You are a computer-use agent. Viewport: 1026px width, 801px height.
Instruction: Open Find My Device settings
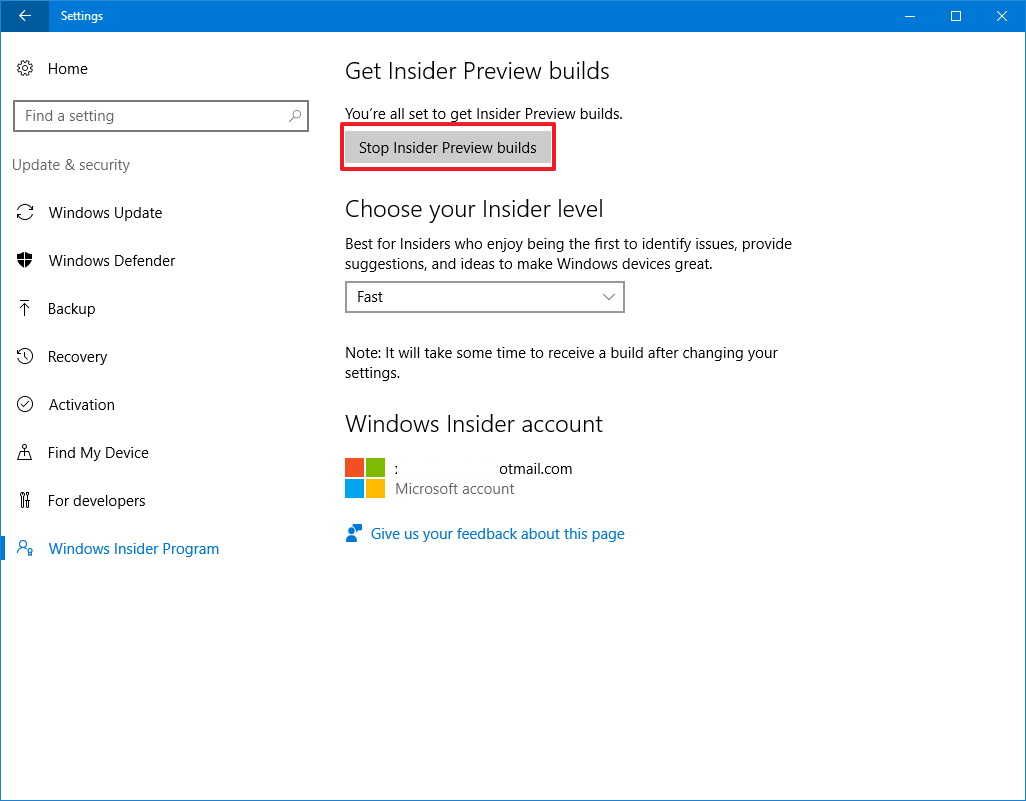pyautogui.click(x=95, y=452)
